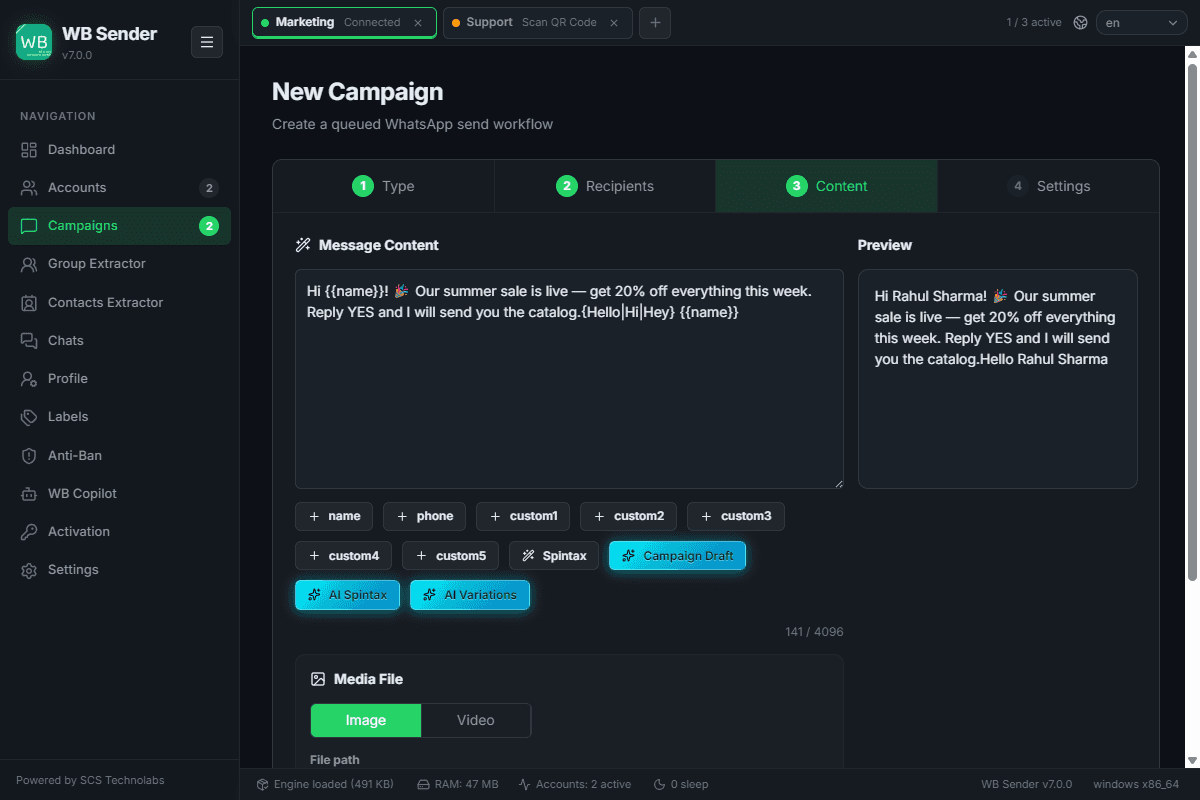Click the Contacts Extractor icon
Screen dimensions: 1200x800
coord(29,303)
